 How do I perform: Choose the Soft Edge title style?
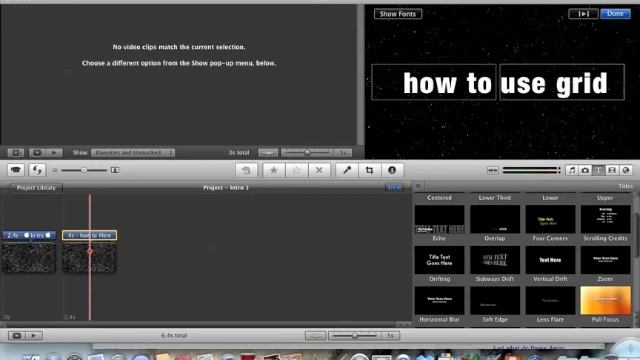495,301
